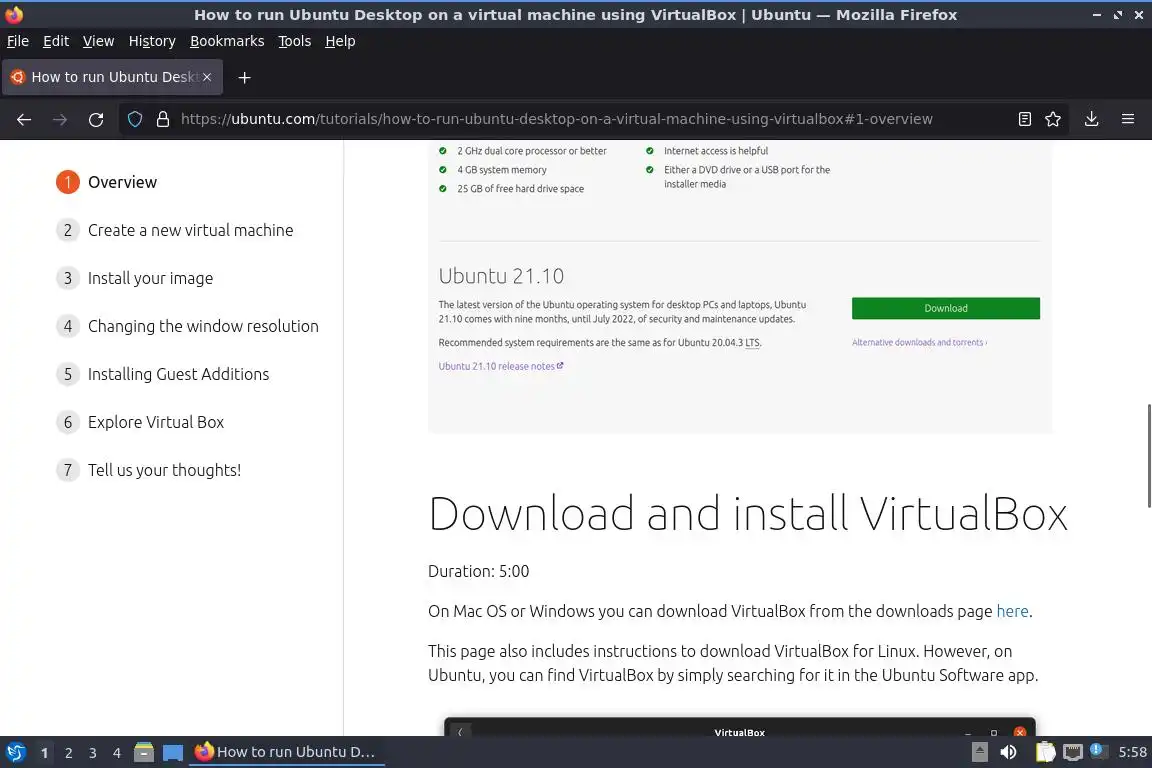Viewport: 1152px width, 768px height.
Task: Open the File menu
Action: click(x=18, y=41)
